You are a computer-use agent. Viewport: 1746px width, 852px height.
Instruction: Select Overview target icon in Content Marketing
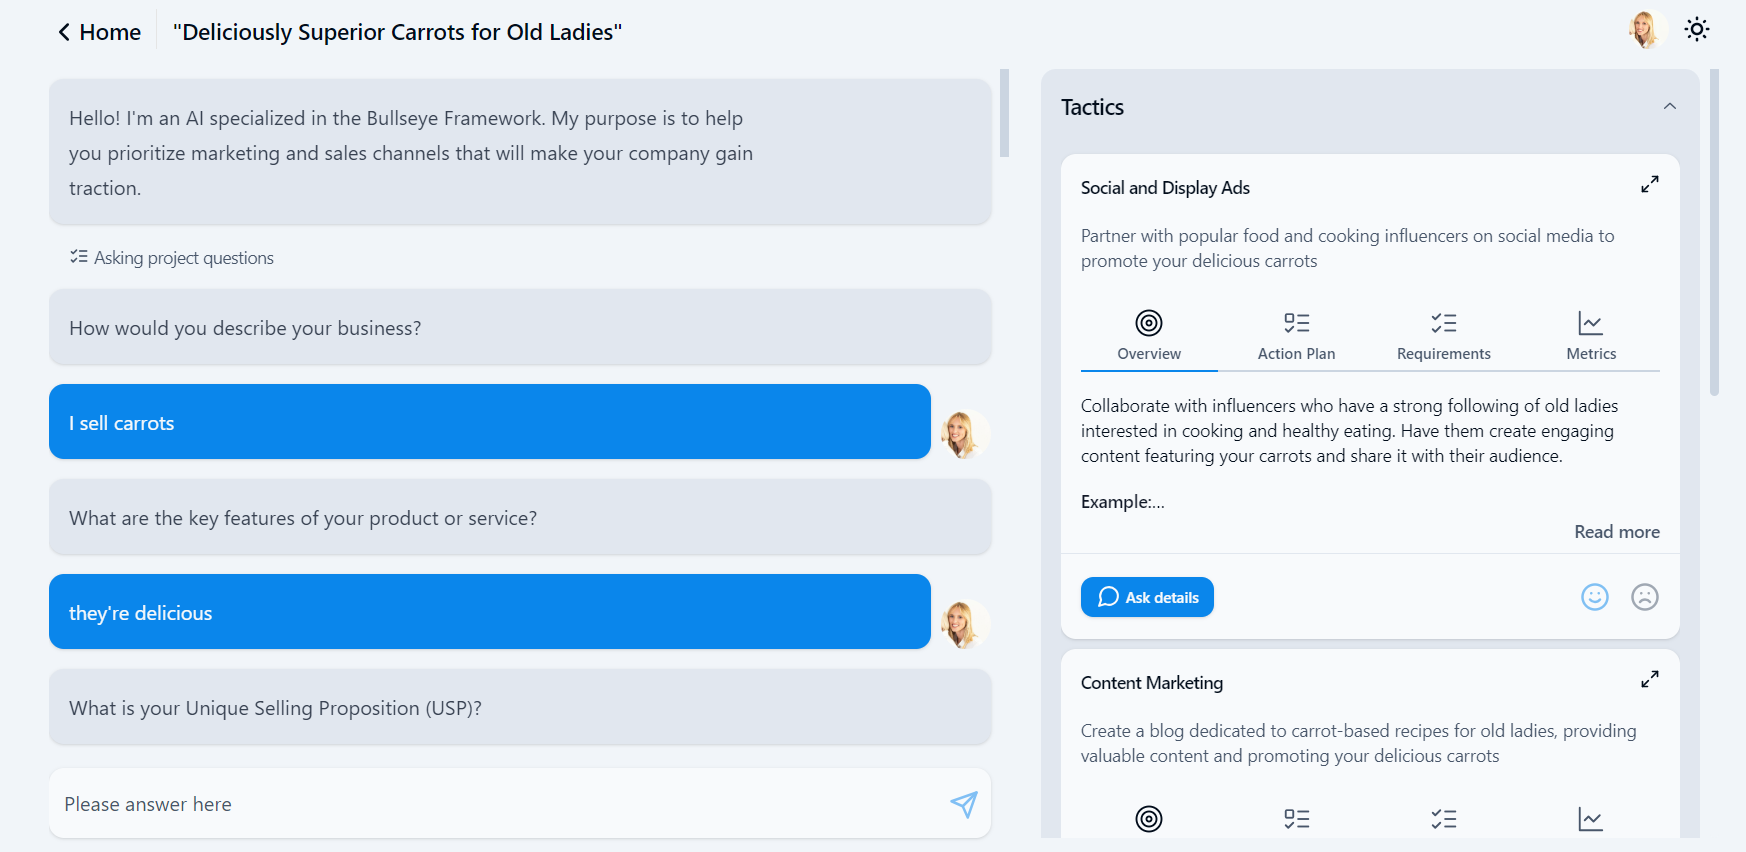pyautogui.click(x=1149, y=819)
